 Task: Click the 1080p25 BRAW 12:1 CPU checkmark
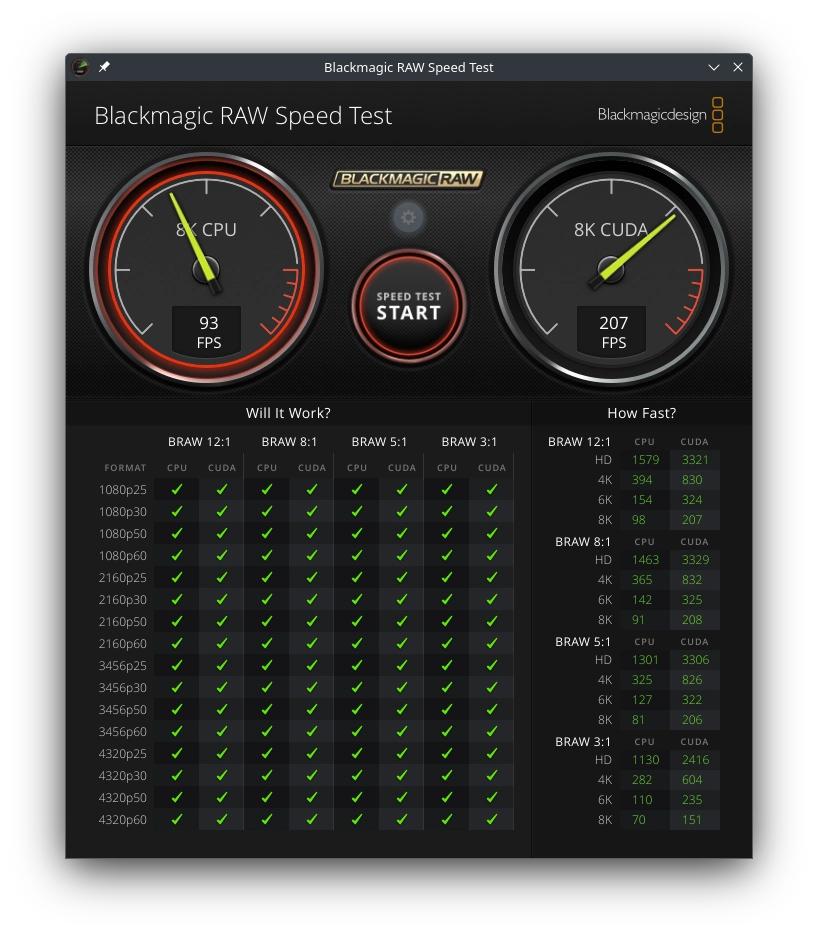[x=177, y=489]
